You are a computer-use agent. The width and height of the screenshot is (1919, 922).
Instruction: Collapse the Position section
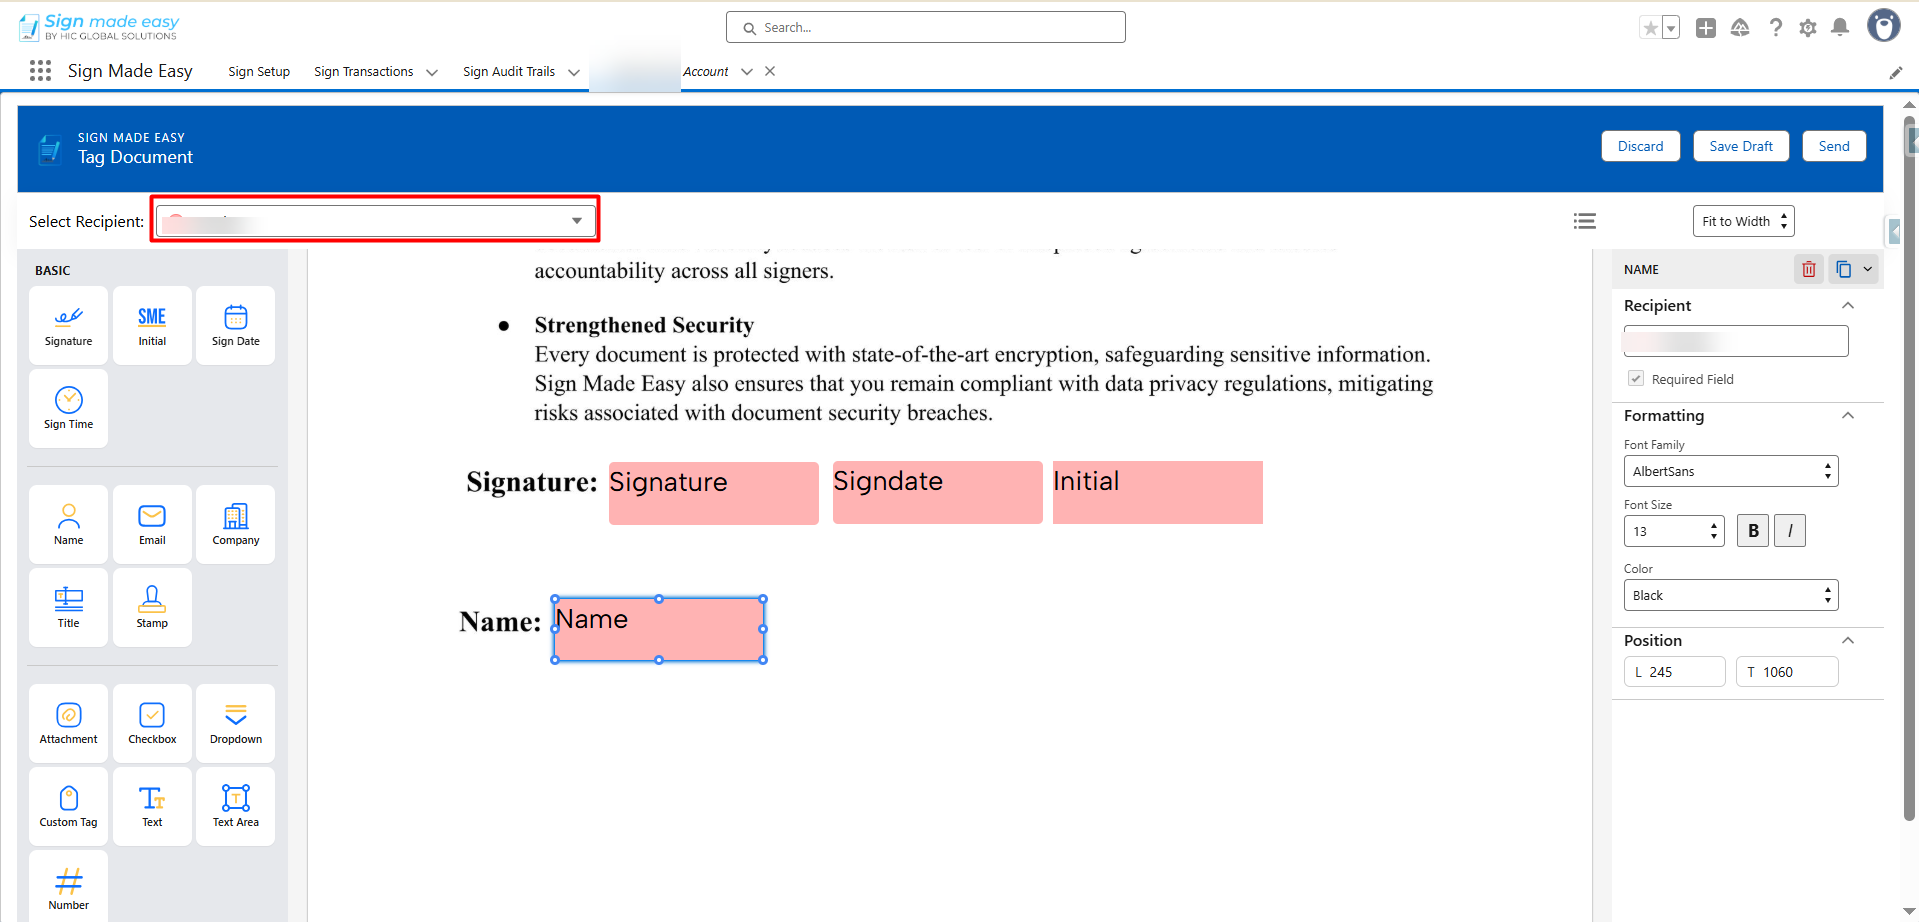tap(1848, 641)
